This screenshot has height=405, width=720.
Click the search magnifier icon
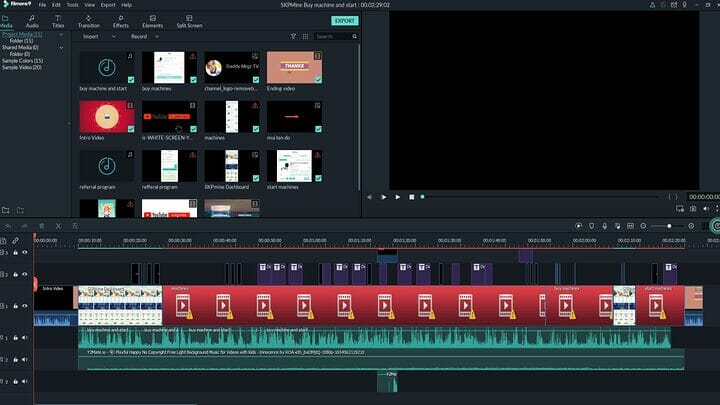tap(354, 36)
